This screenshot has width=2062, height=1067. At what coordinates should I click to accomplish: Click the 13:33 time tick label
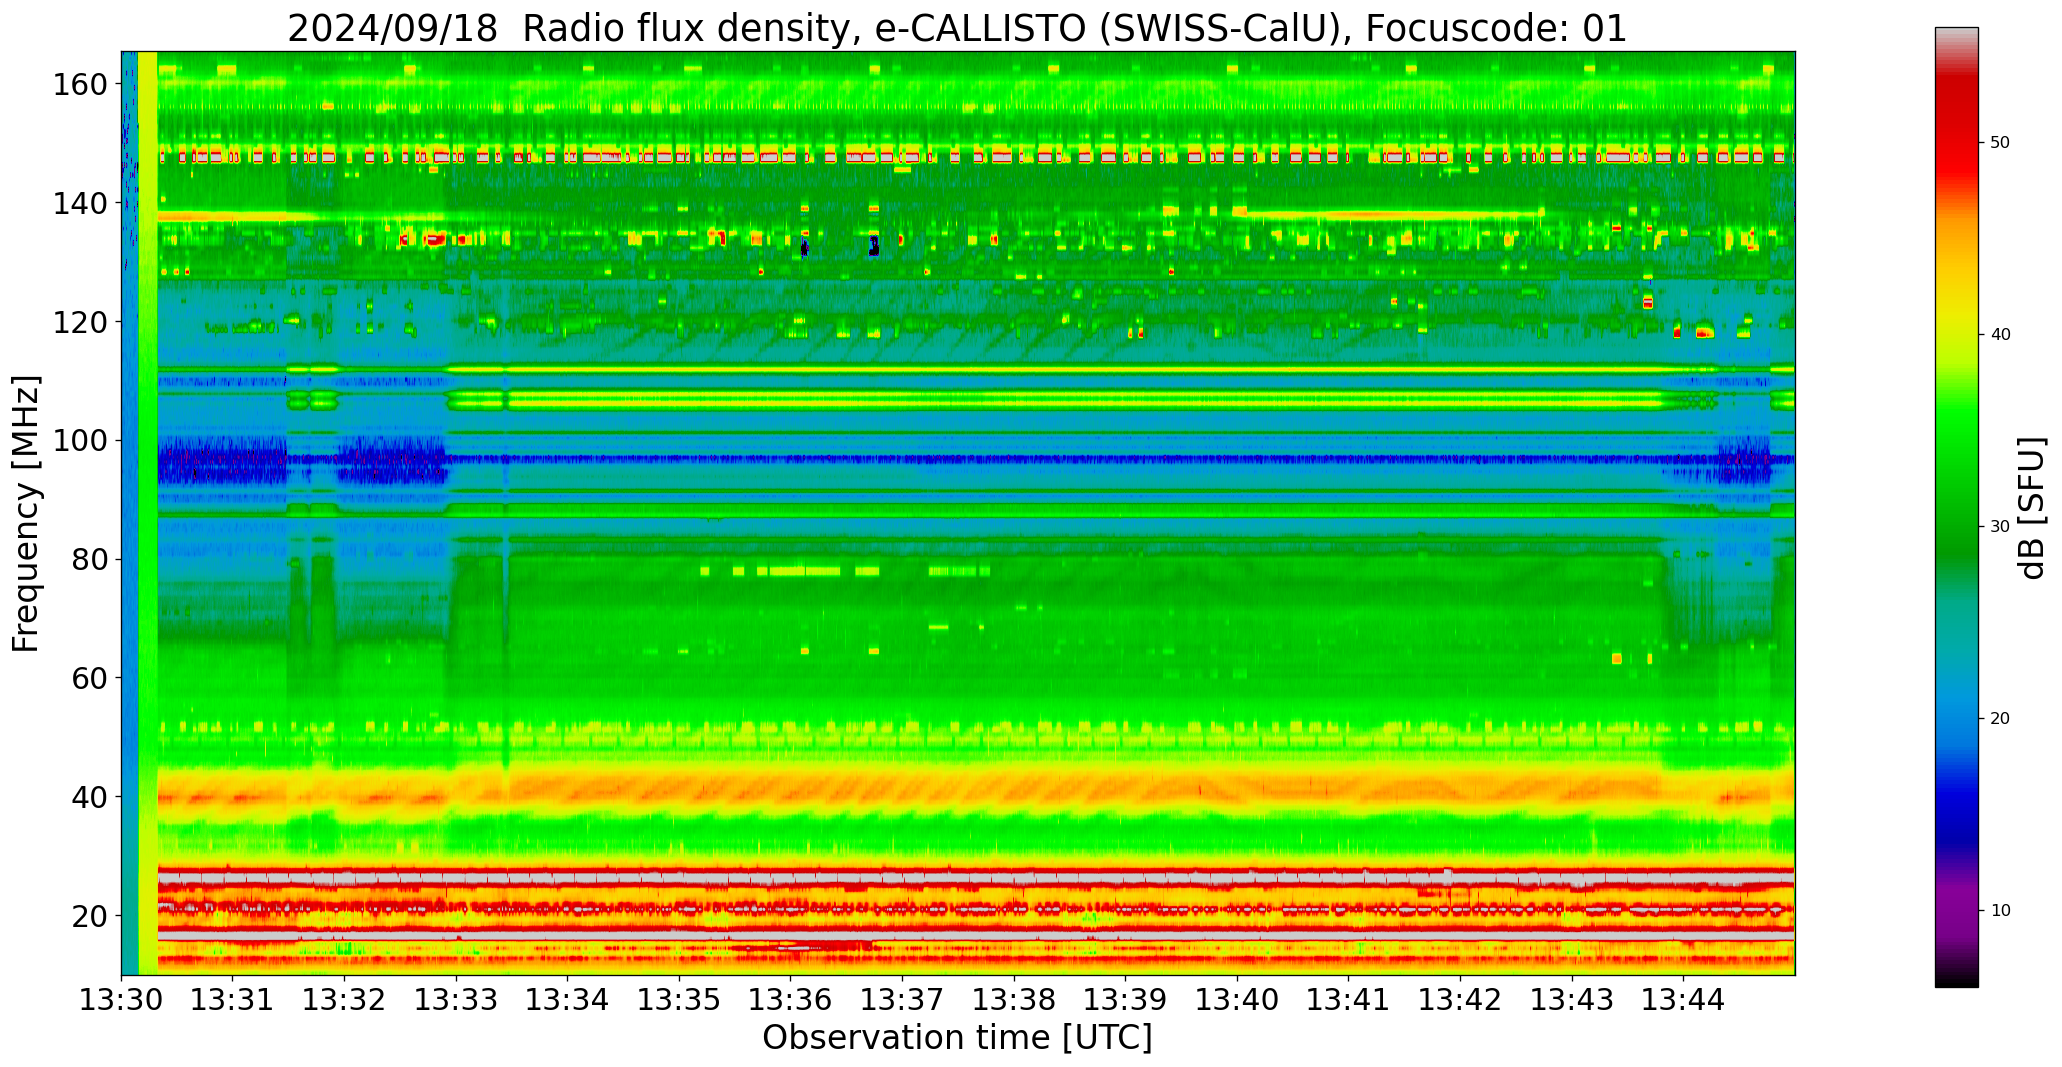(x=456, y=1000)
